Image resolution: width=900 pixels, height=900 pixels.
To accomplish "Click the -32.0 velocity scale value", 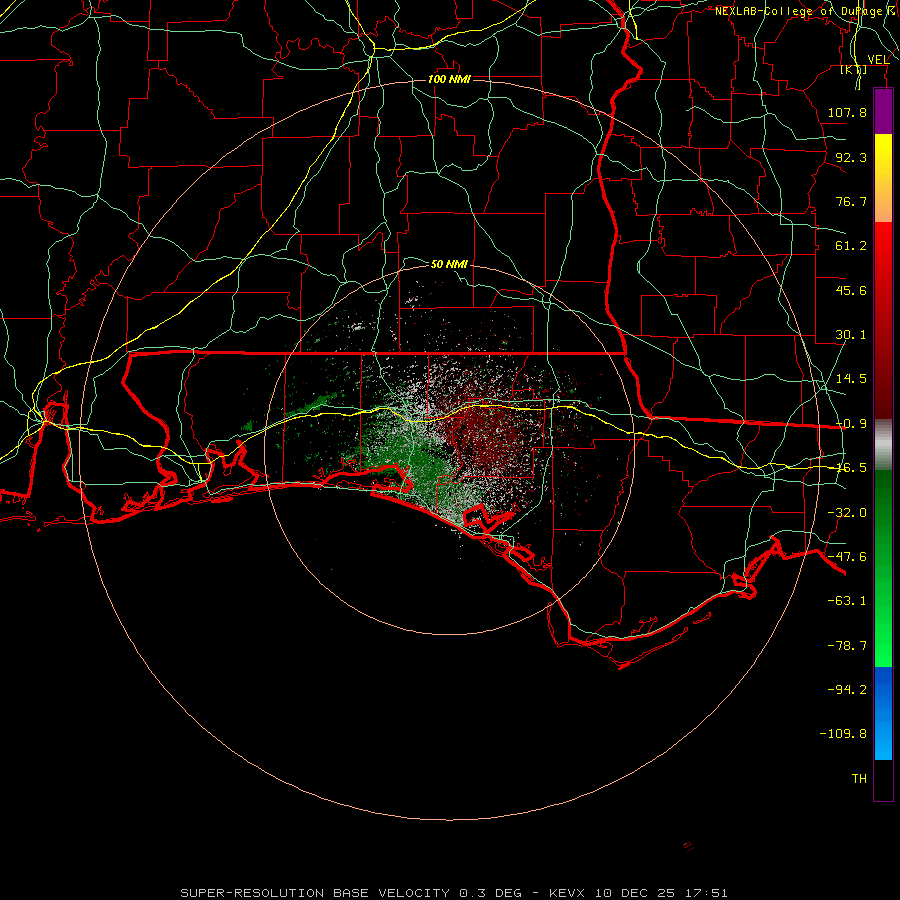I will (847, 513).
